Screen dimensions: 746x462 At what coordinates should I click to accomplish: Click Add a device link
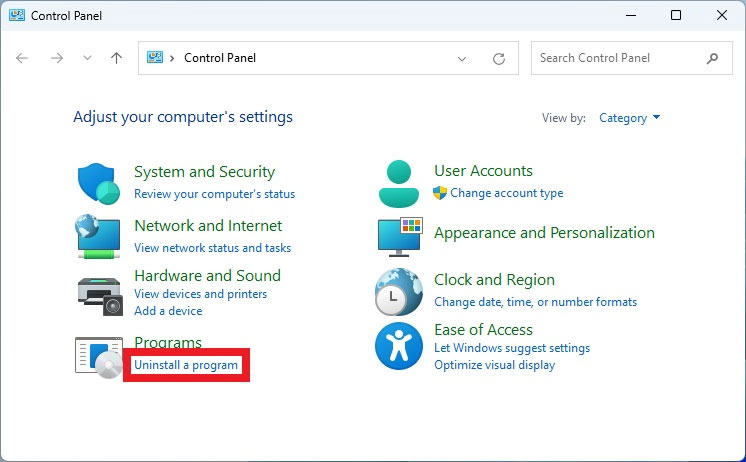[168, 311]
